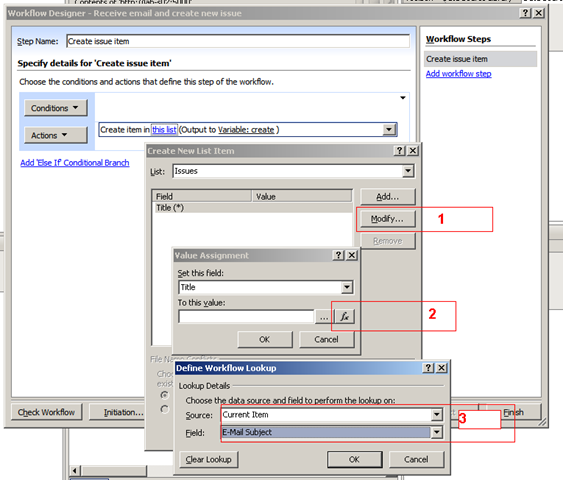Open the fx workflow lookup button

pyautogui.click(x=345, y=316)
